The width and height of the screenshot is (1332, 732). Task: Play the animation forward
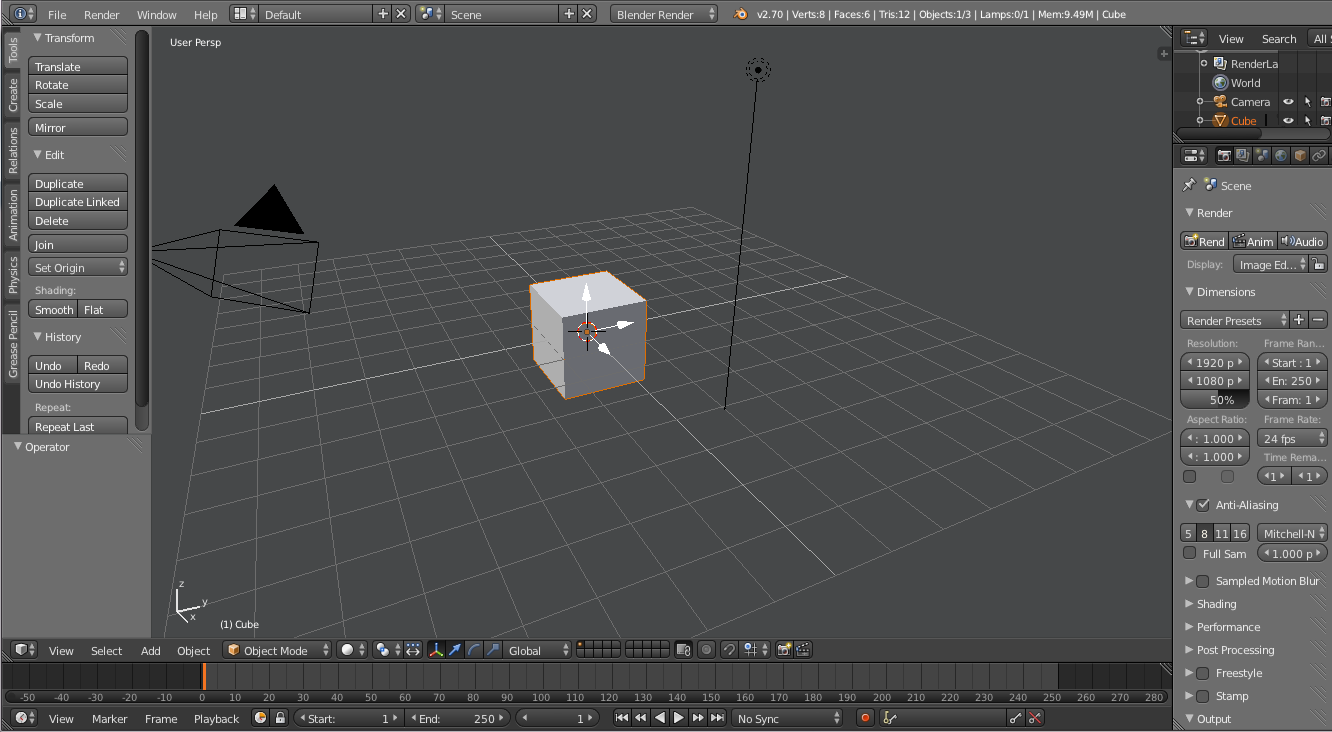(x=679, y=718)
